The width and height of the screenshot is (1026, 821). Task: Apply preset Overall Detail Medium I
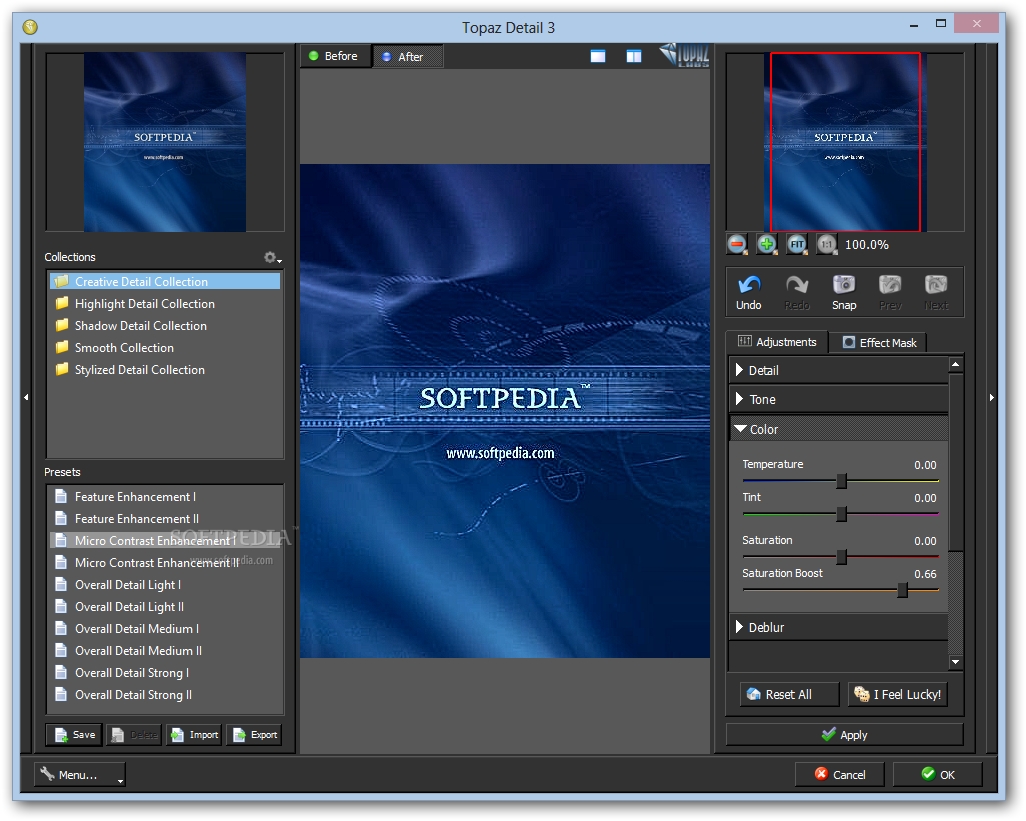pos(165,629)
